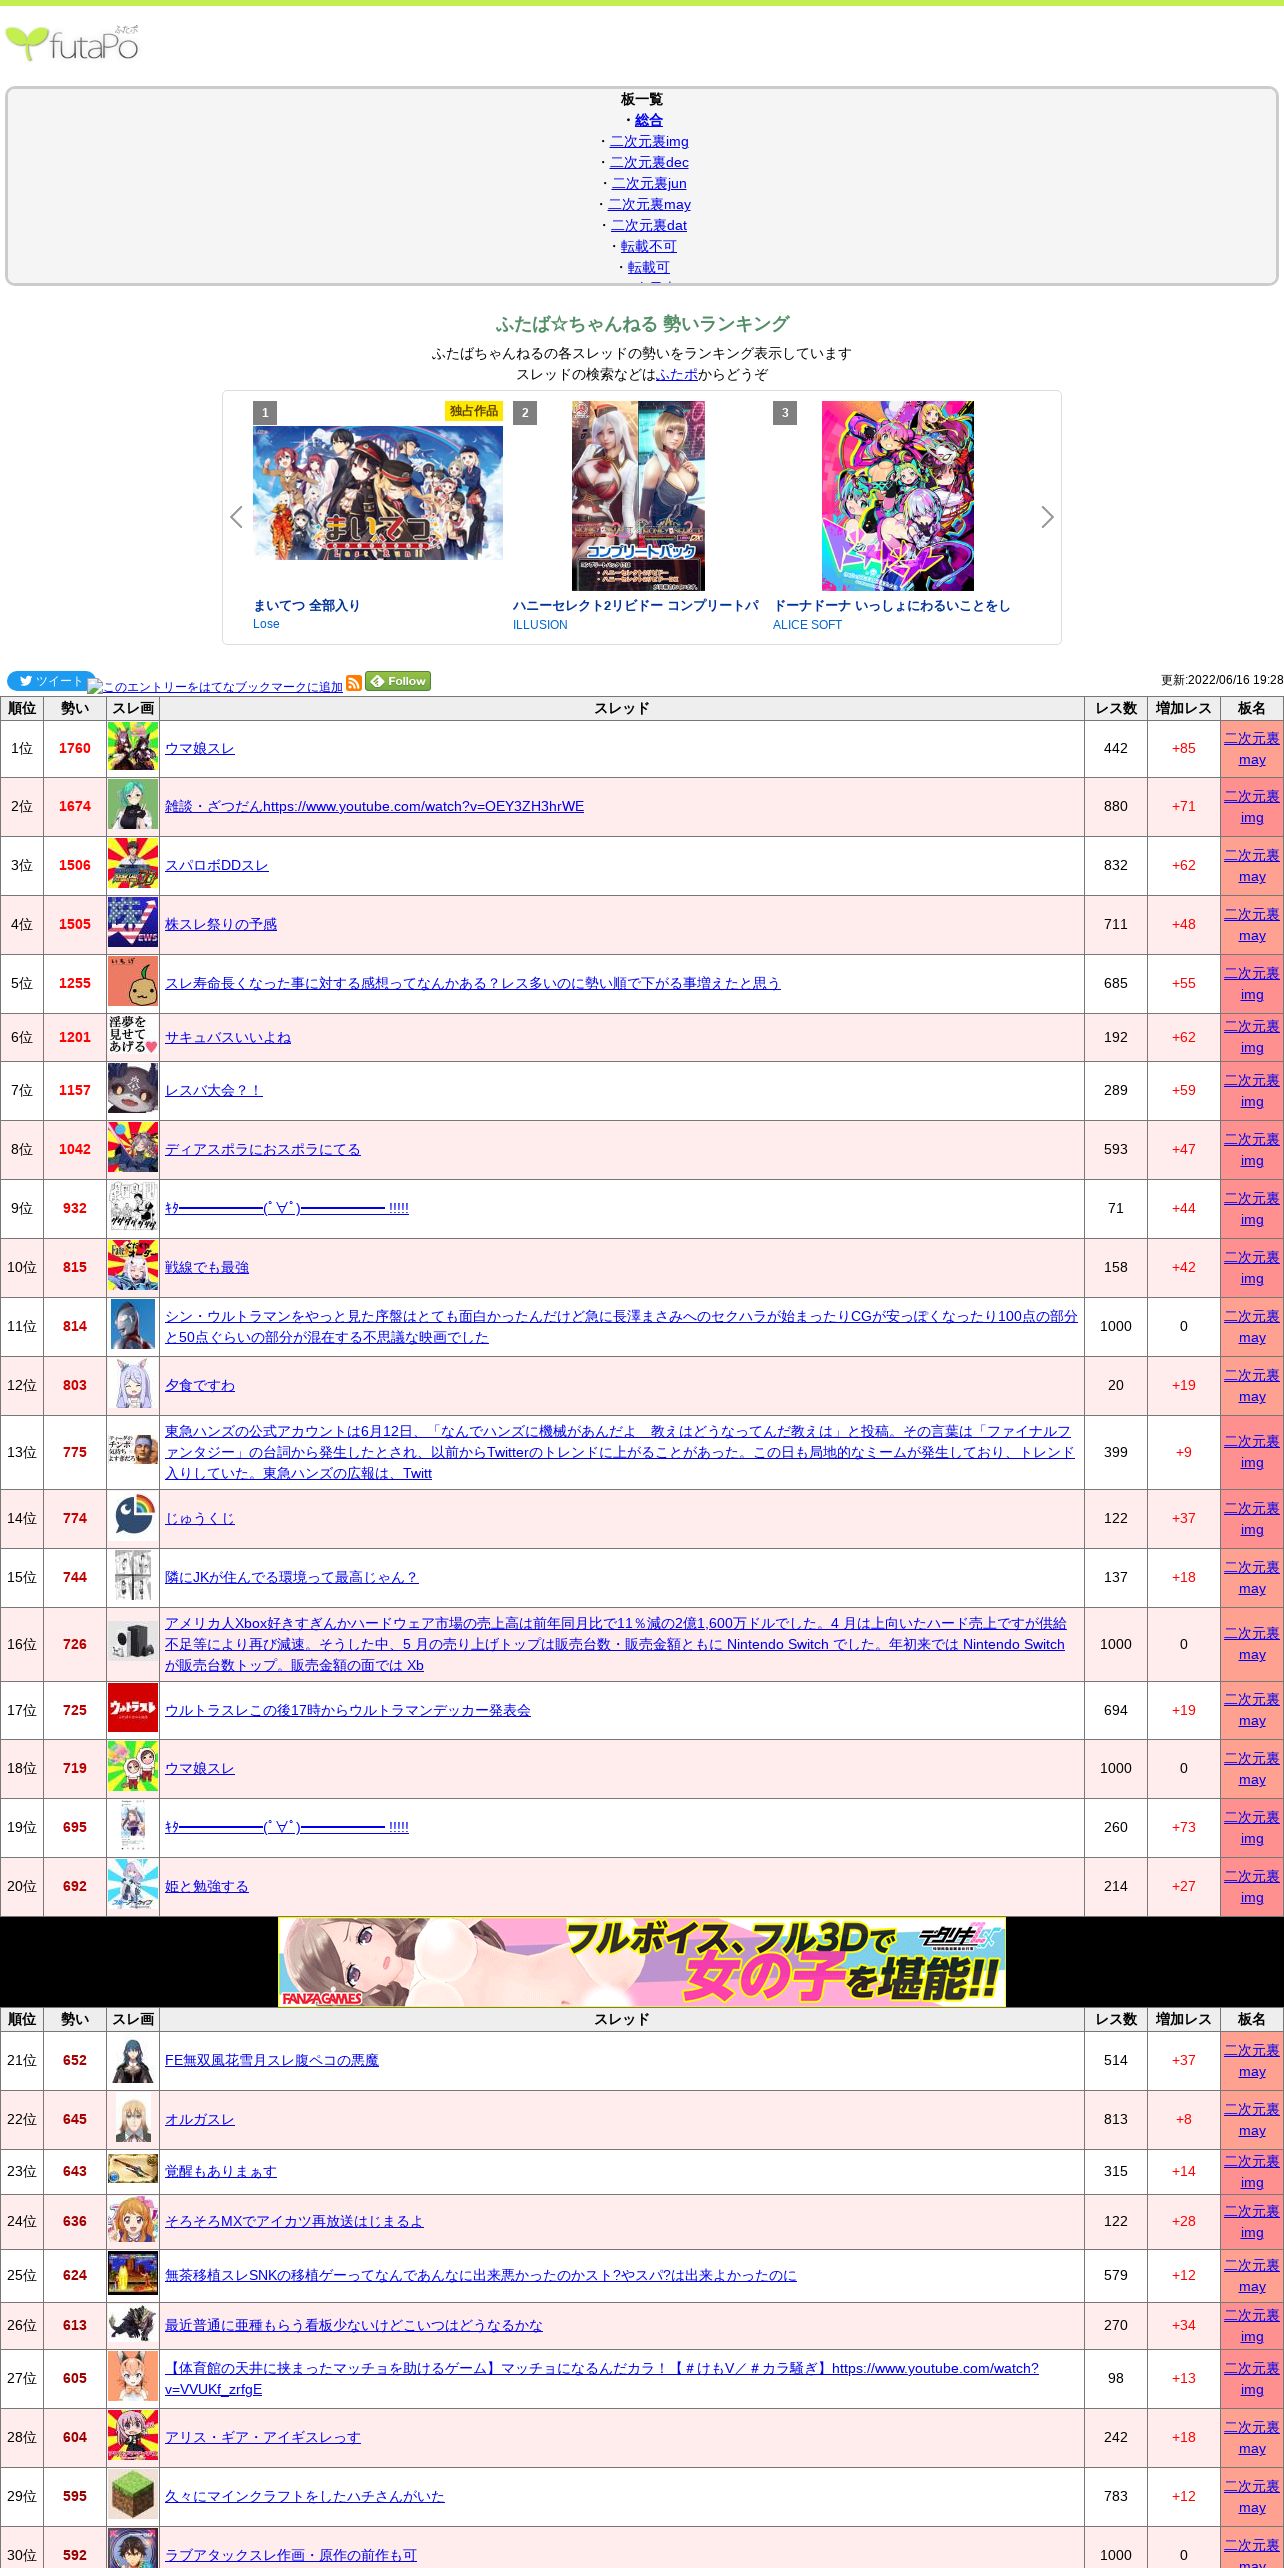This screenshot has height=2568, width=1284.
Task: Open thumbnail of rank 24 アイカツ thread
Action: (x=133, y=2221)
